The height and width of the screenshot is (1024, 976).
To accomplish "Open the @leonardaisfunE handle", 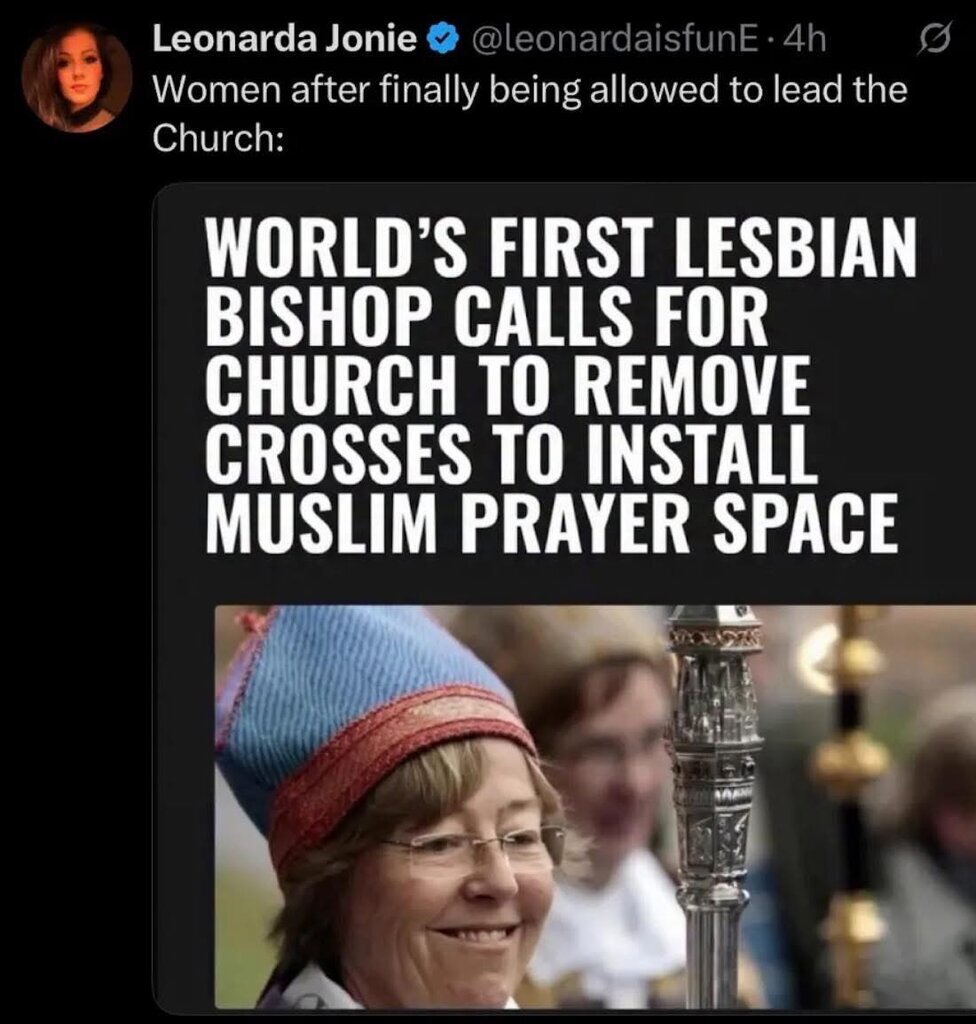I will [x=610, y=40].
